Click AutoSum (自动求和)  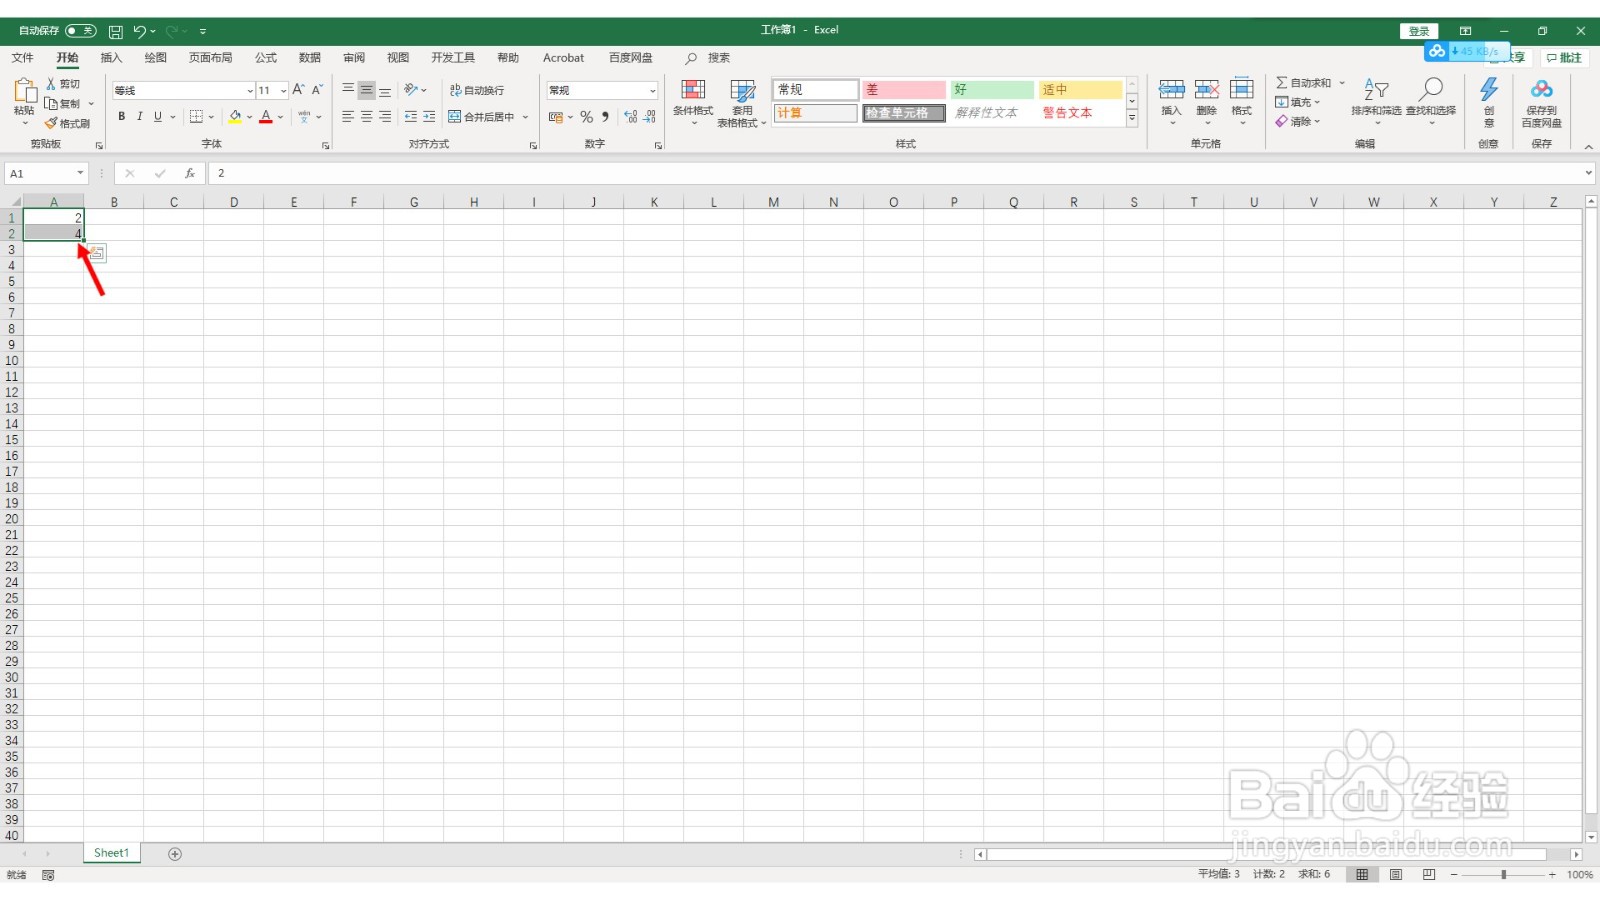[1304, 83]
